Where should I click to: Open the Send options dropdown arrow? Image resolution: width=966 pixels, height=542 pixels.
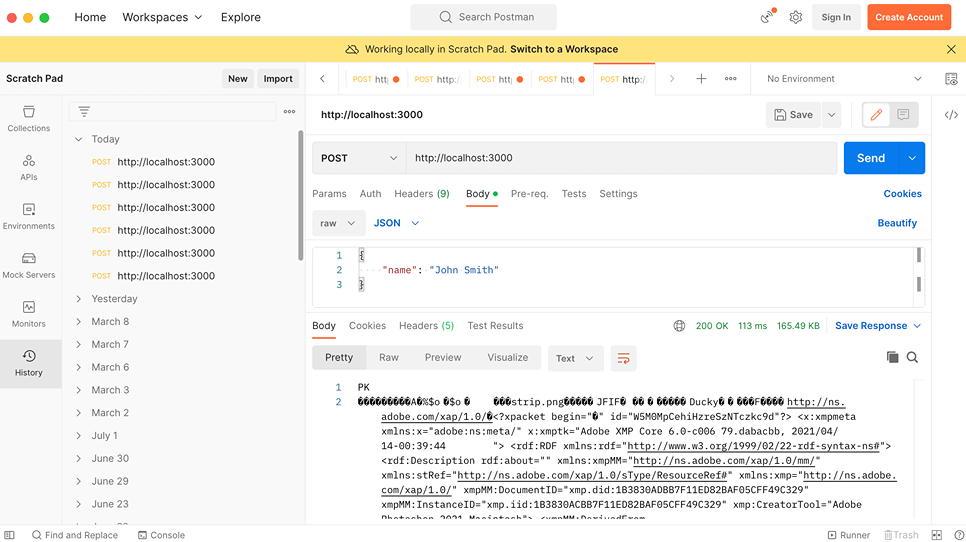pyautogui.click(x=912, y=158)
